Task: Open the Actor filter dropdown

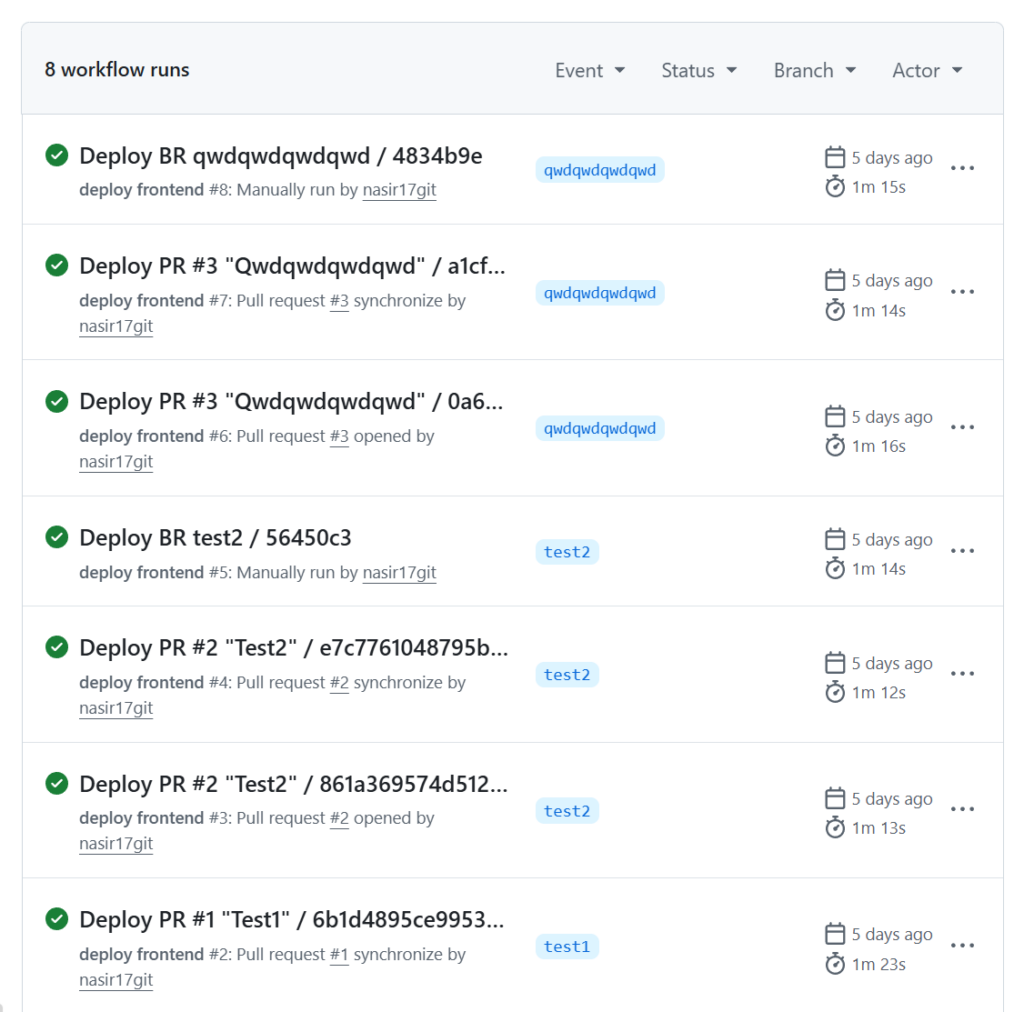Action: [x=927, y=71]
